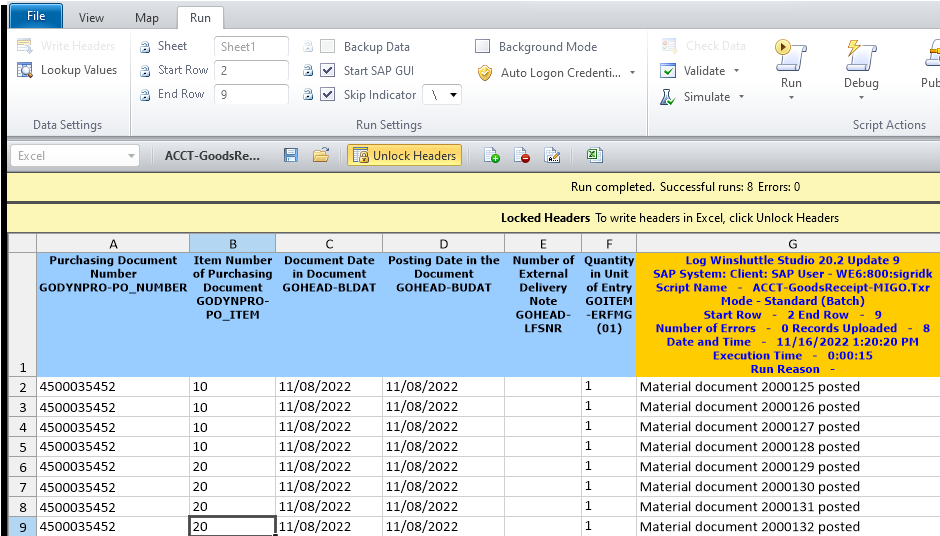Click the remove row icon with red minus
Image resolution: width=940 pixels, height=536 pixels.
click(521, 155)
